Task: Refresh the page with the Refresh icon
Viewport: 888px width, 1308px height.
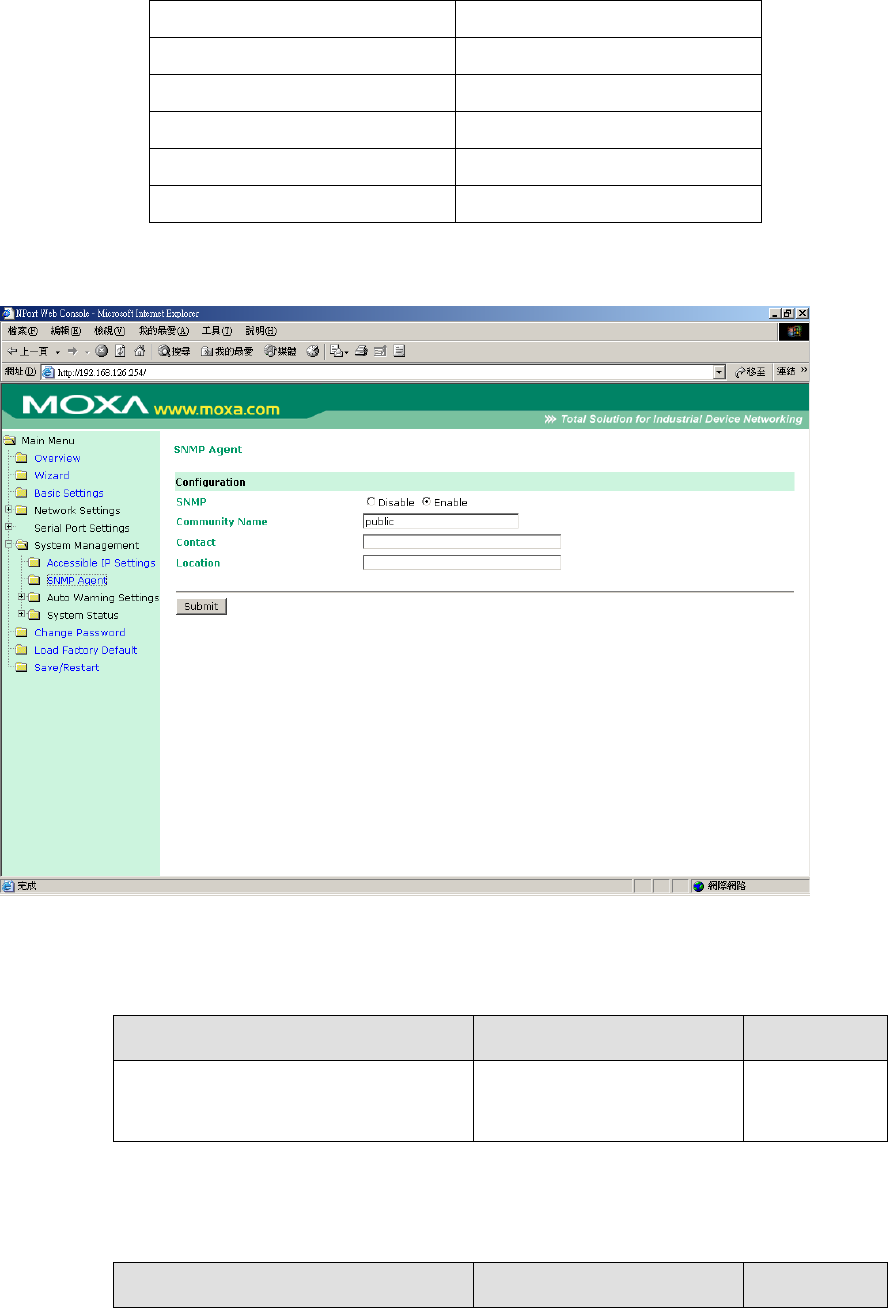Action: pos(119,351)
